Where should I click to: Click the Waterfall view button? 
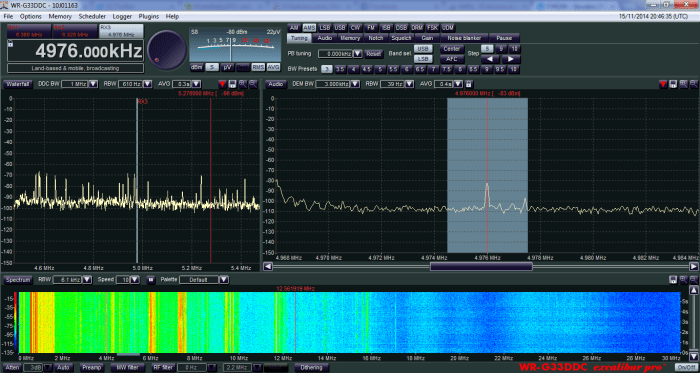coord(18,84)
